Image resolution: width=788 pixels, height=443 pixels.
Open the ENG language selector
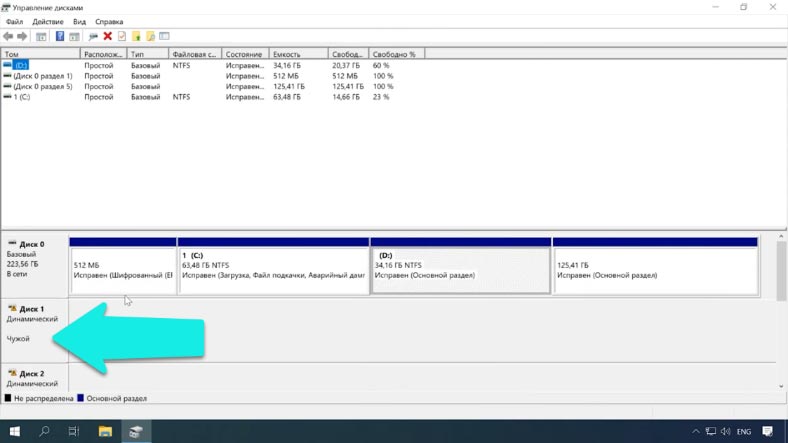click(743, 432)
